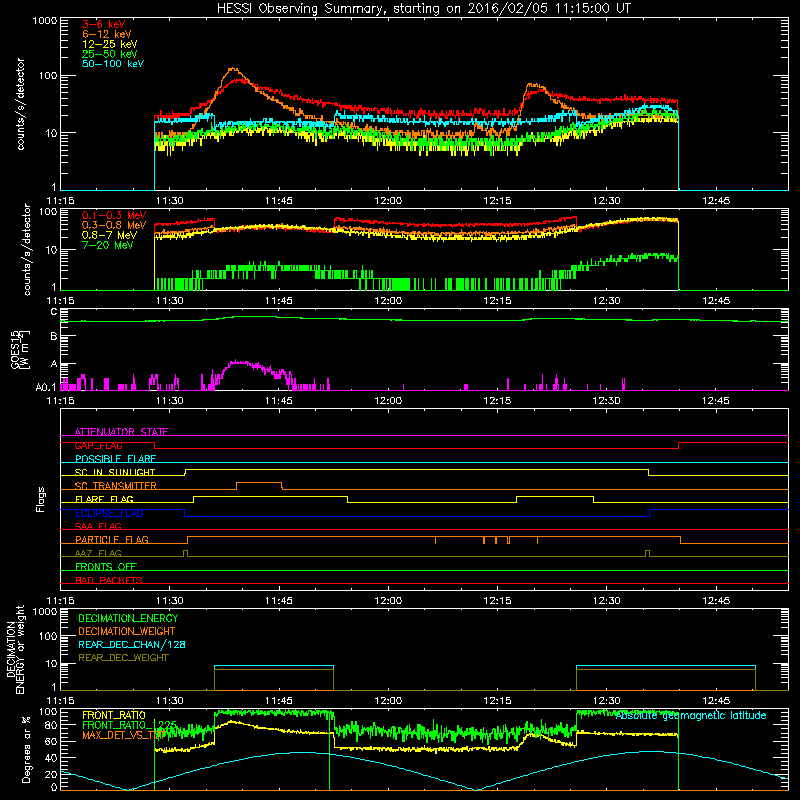Click the green FRONT_RATIO_1225 legend label

point(129,725)
